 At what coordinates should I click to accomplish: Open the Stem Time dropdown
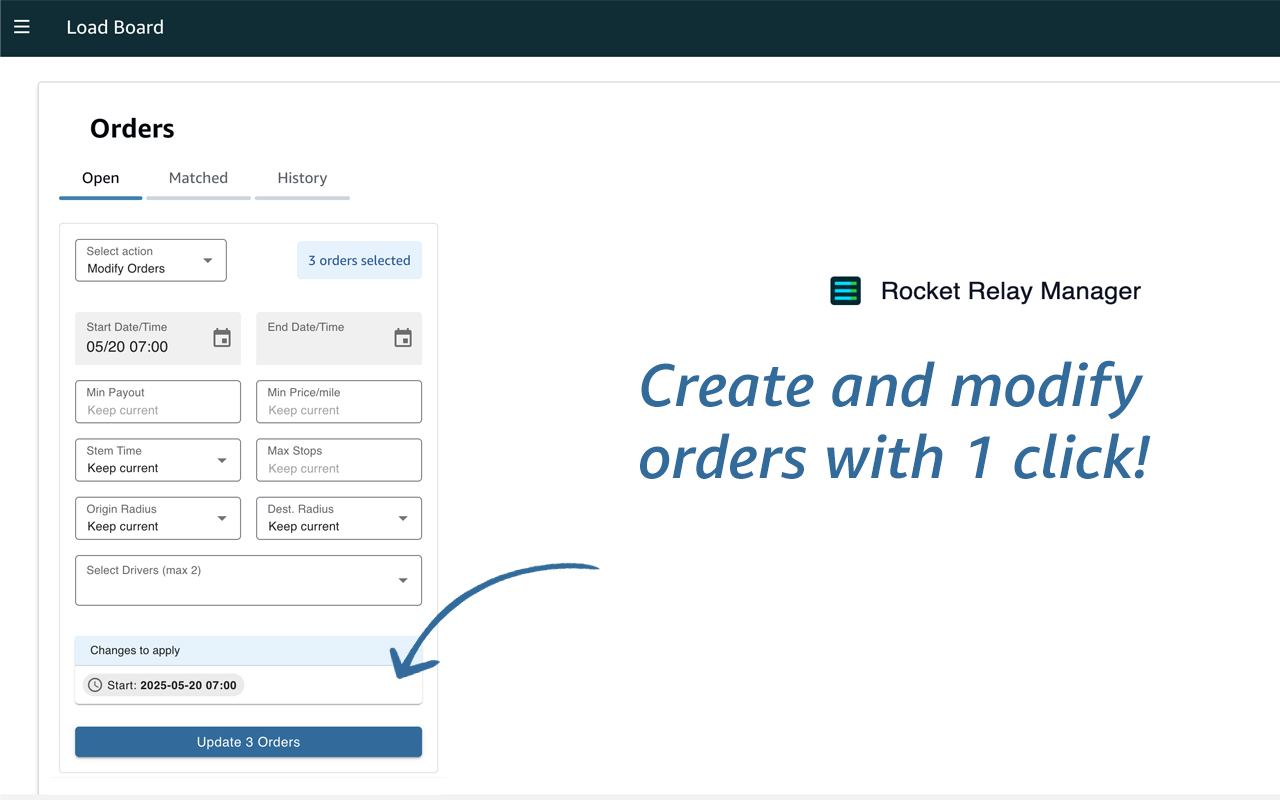158,460
